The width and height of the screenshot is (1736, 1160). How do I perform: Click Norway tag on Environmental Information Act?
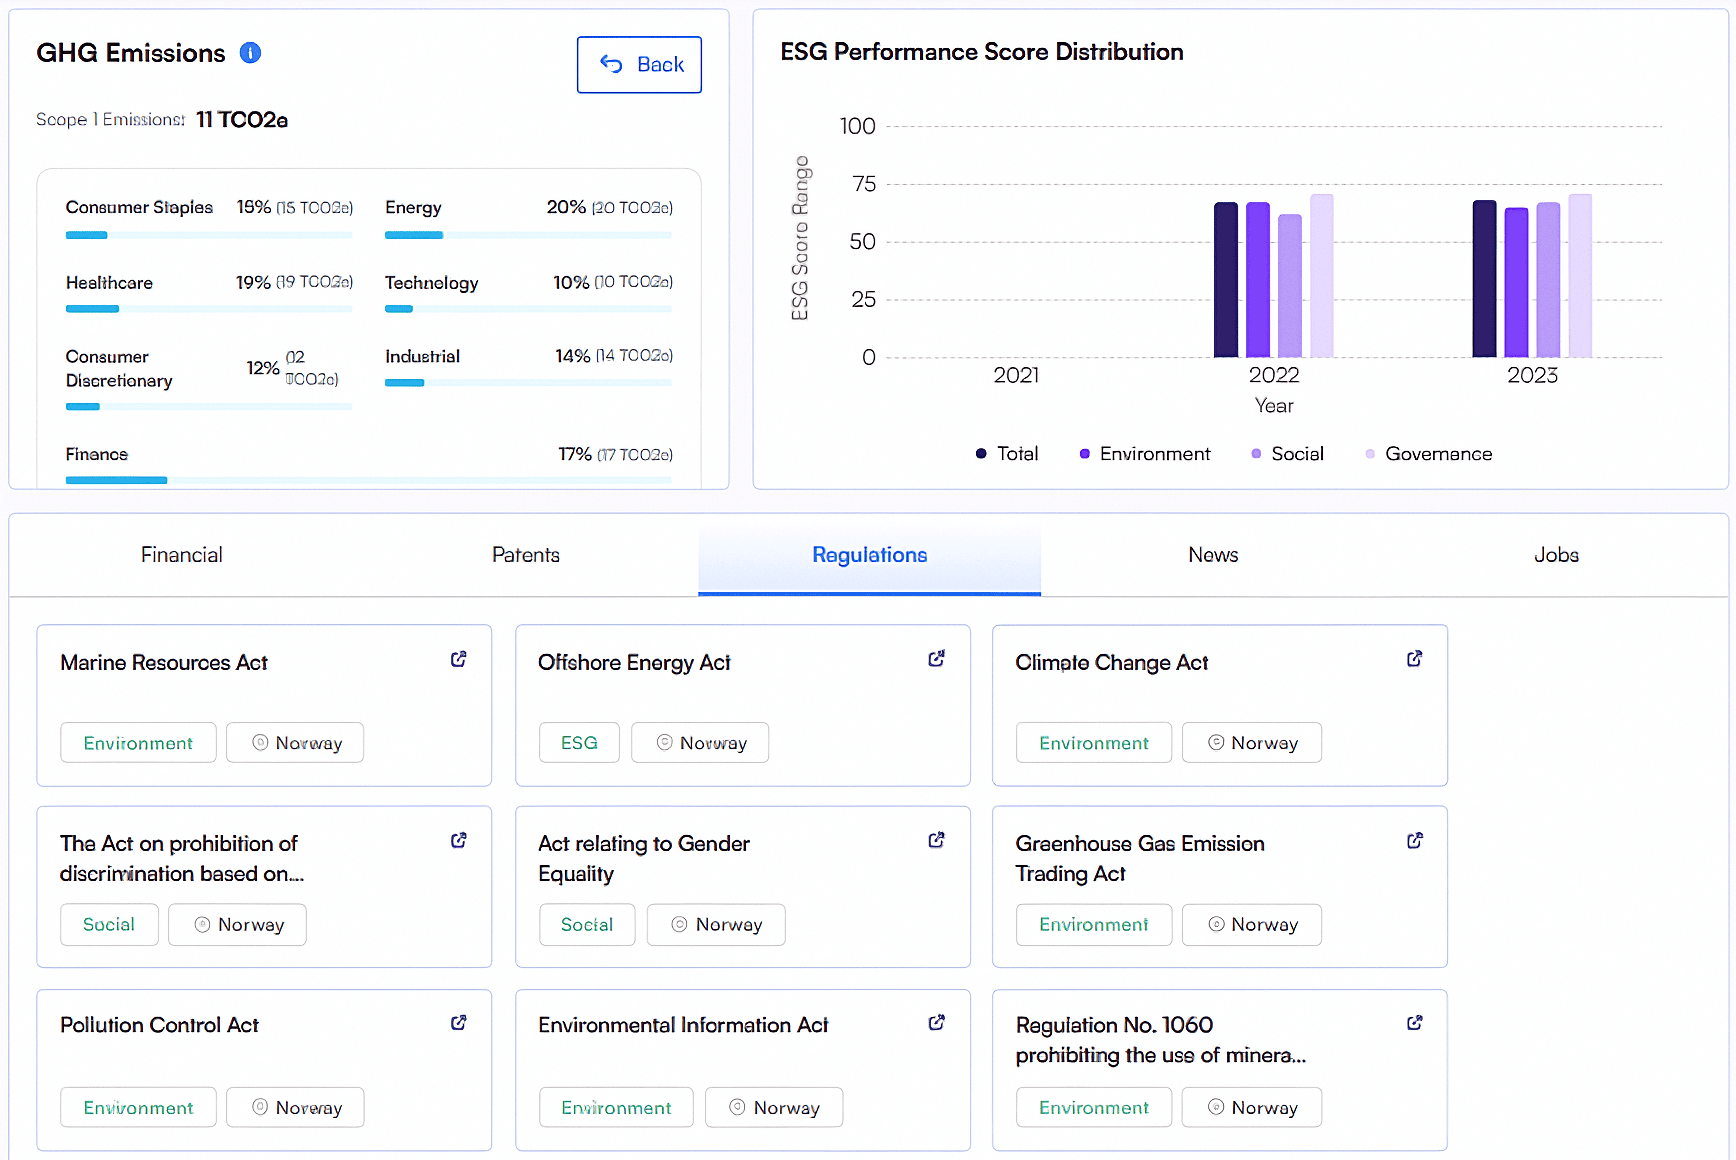point(774,1107)
